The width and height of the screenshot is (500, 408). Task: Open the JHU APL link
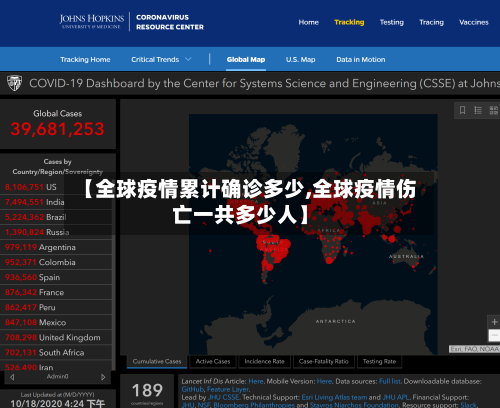tap(396, 397)
